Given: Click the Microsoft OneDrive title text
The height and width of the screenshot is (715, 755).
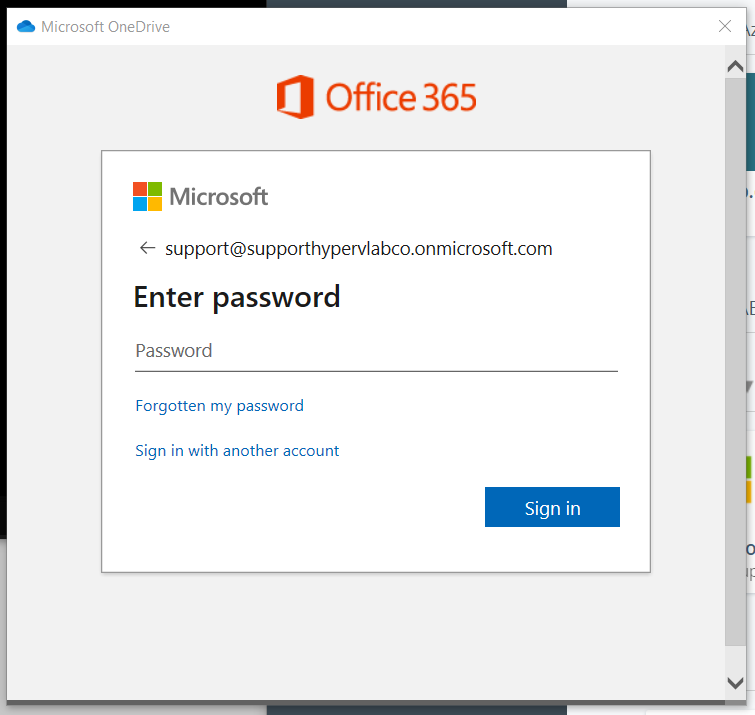Looking at the screenshot, I should (105, 26).
